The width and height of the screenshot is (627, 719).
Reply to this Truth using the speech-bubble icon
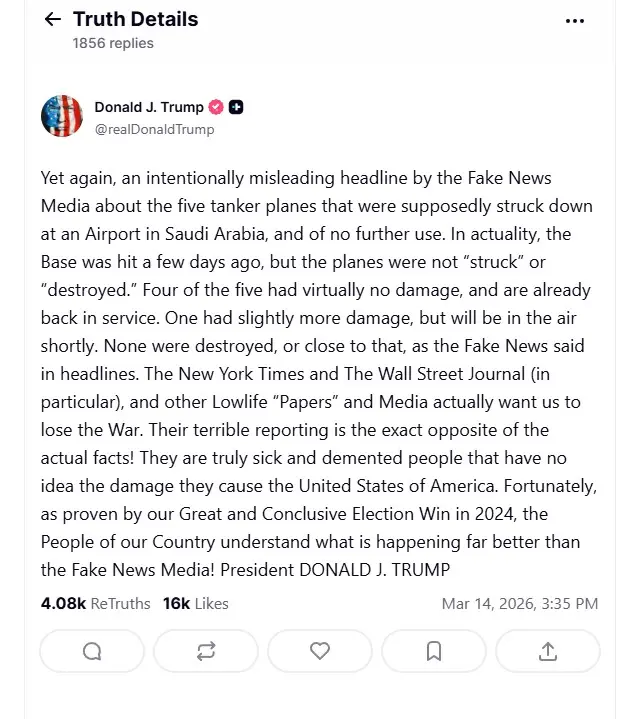click(92, 651)
